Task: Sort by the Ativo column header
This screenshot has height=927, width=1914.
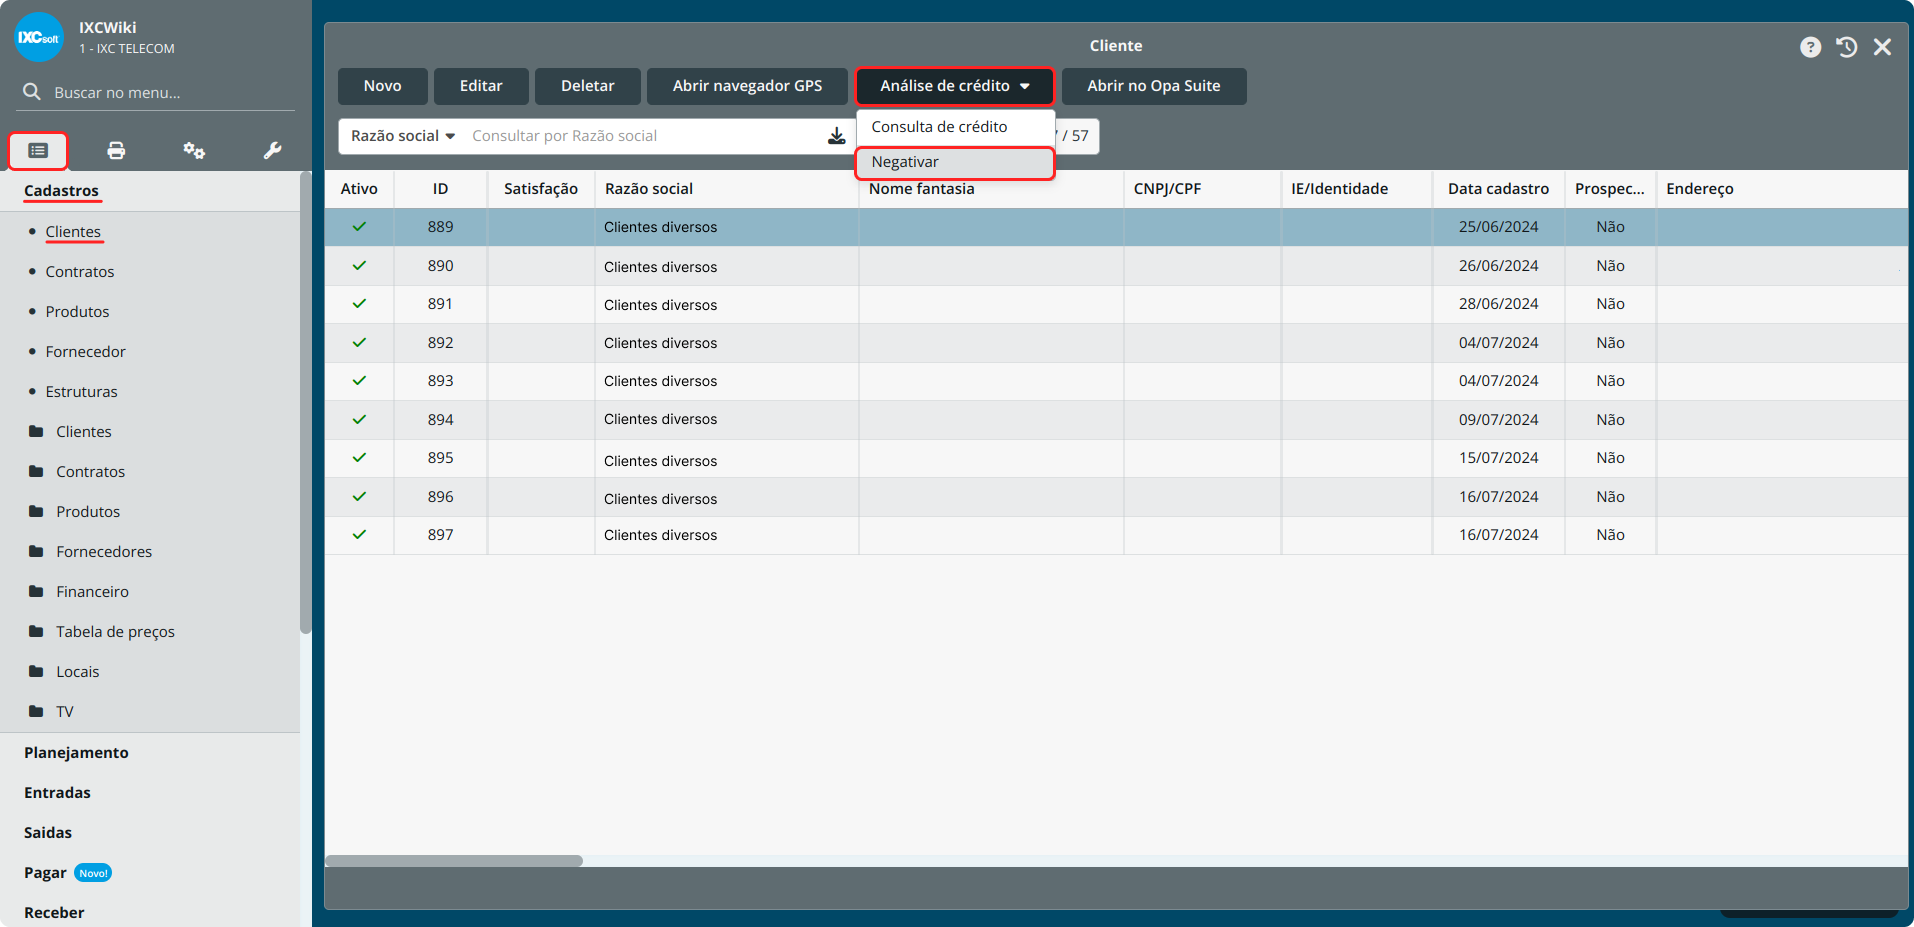Action: point(359,188)
